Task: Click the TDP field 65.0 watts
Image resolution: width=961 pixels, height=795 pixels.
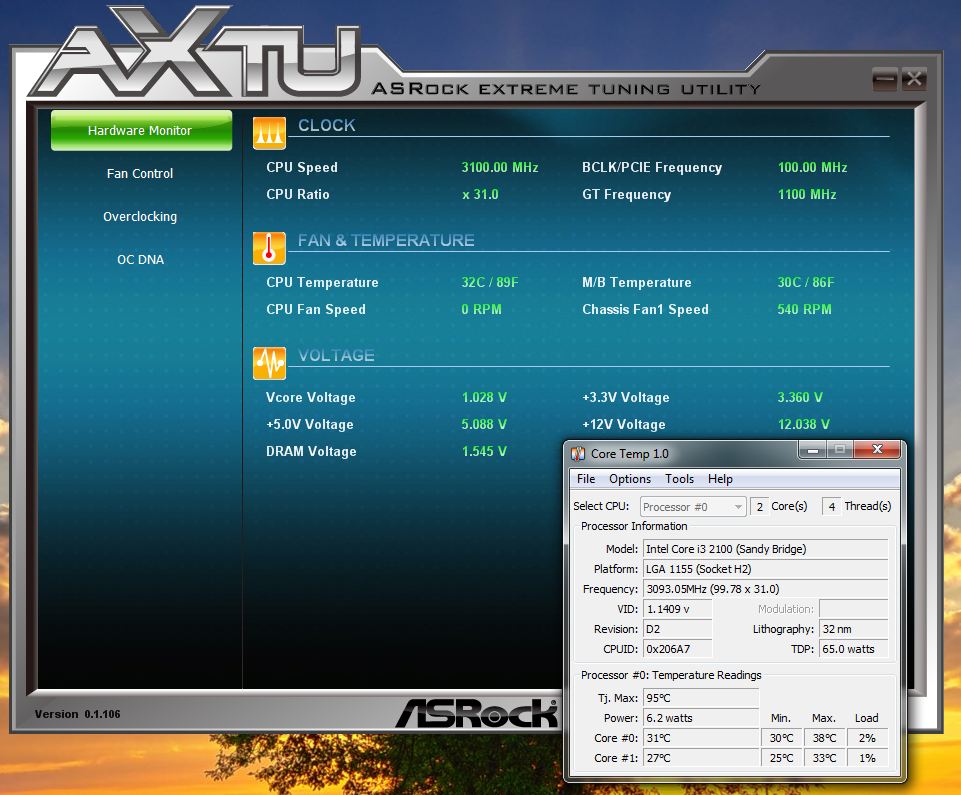Action: (854, 649)
